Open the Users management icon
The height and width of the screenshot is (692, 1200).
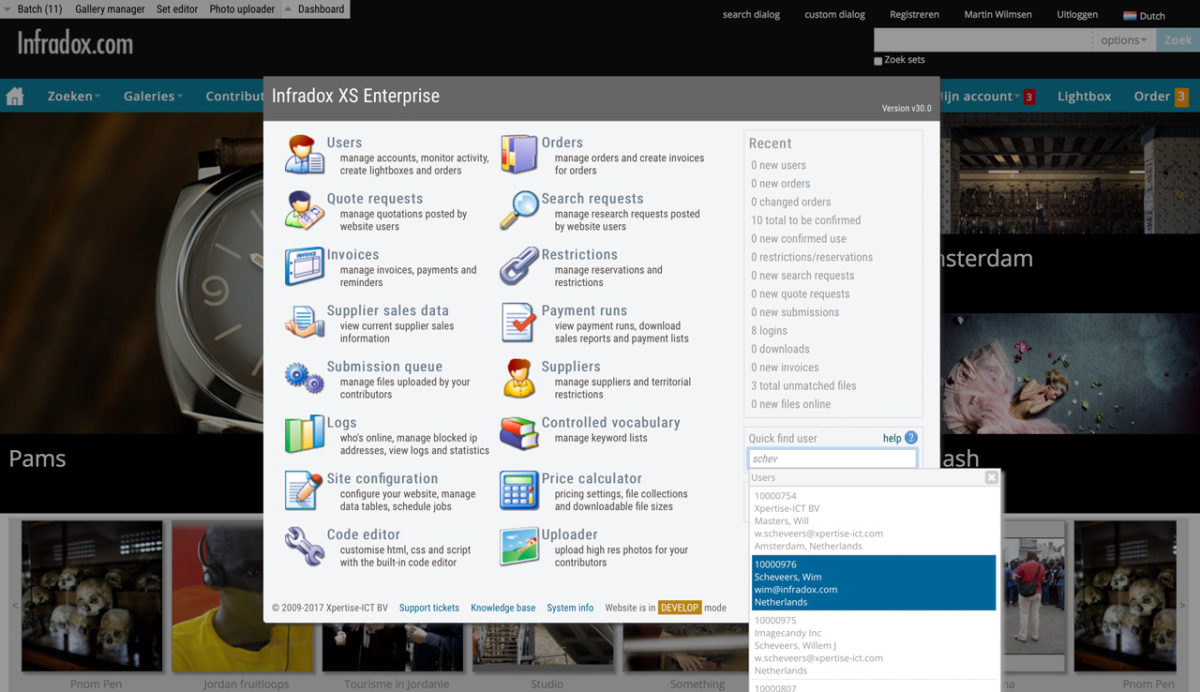tap(304, 155)
